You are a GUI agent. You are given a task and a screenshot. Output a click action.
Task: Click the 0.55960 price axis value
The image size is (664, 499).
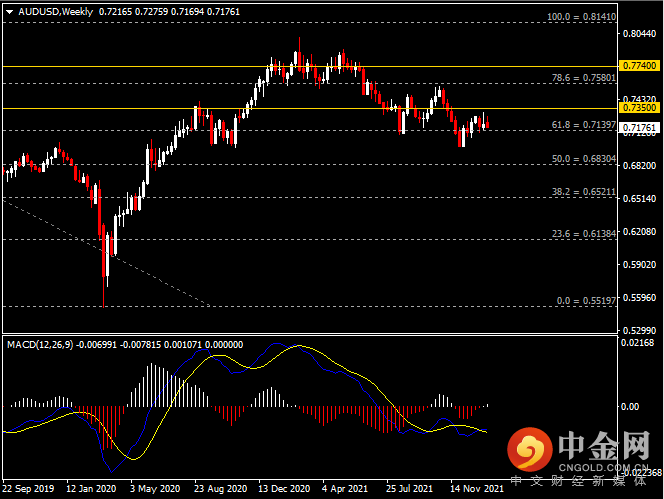(639, 298)
